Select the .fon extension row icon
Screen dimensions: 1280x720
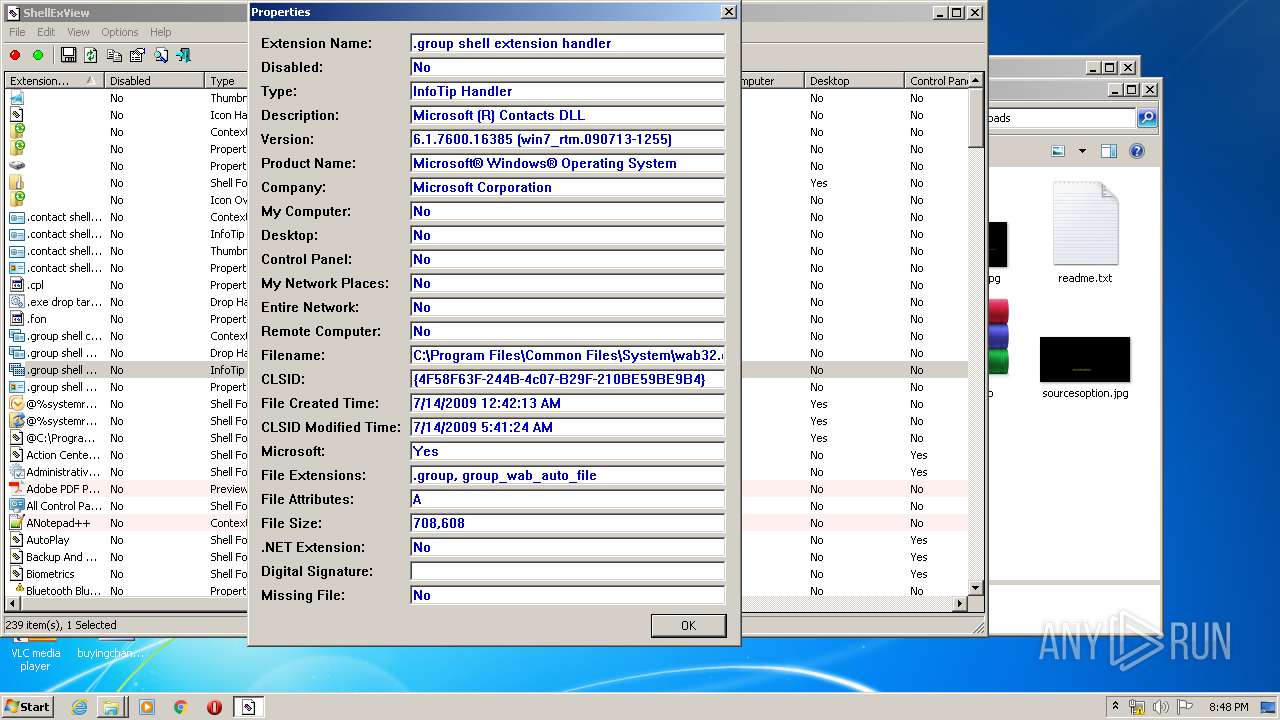pyautogui.click(x=17, y=319)
